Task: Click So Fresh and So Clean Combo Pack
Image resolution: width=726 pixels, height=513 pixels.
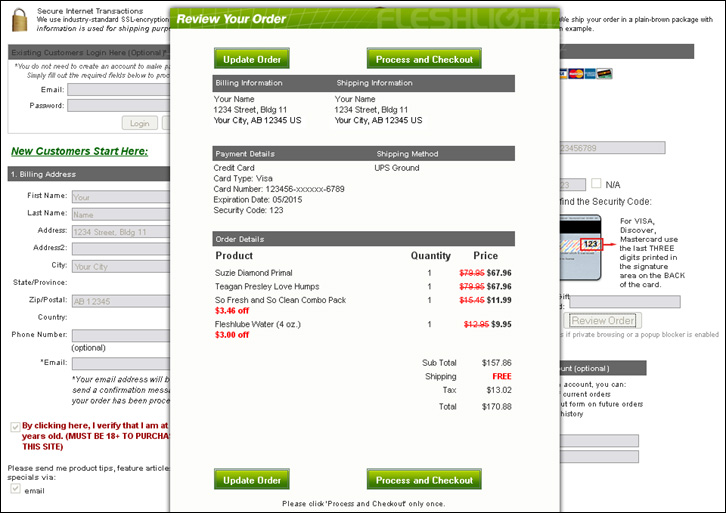Action: pyautogui.click(x=280, y=300)
